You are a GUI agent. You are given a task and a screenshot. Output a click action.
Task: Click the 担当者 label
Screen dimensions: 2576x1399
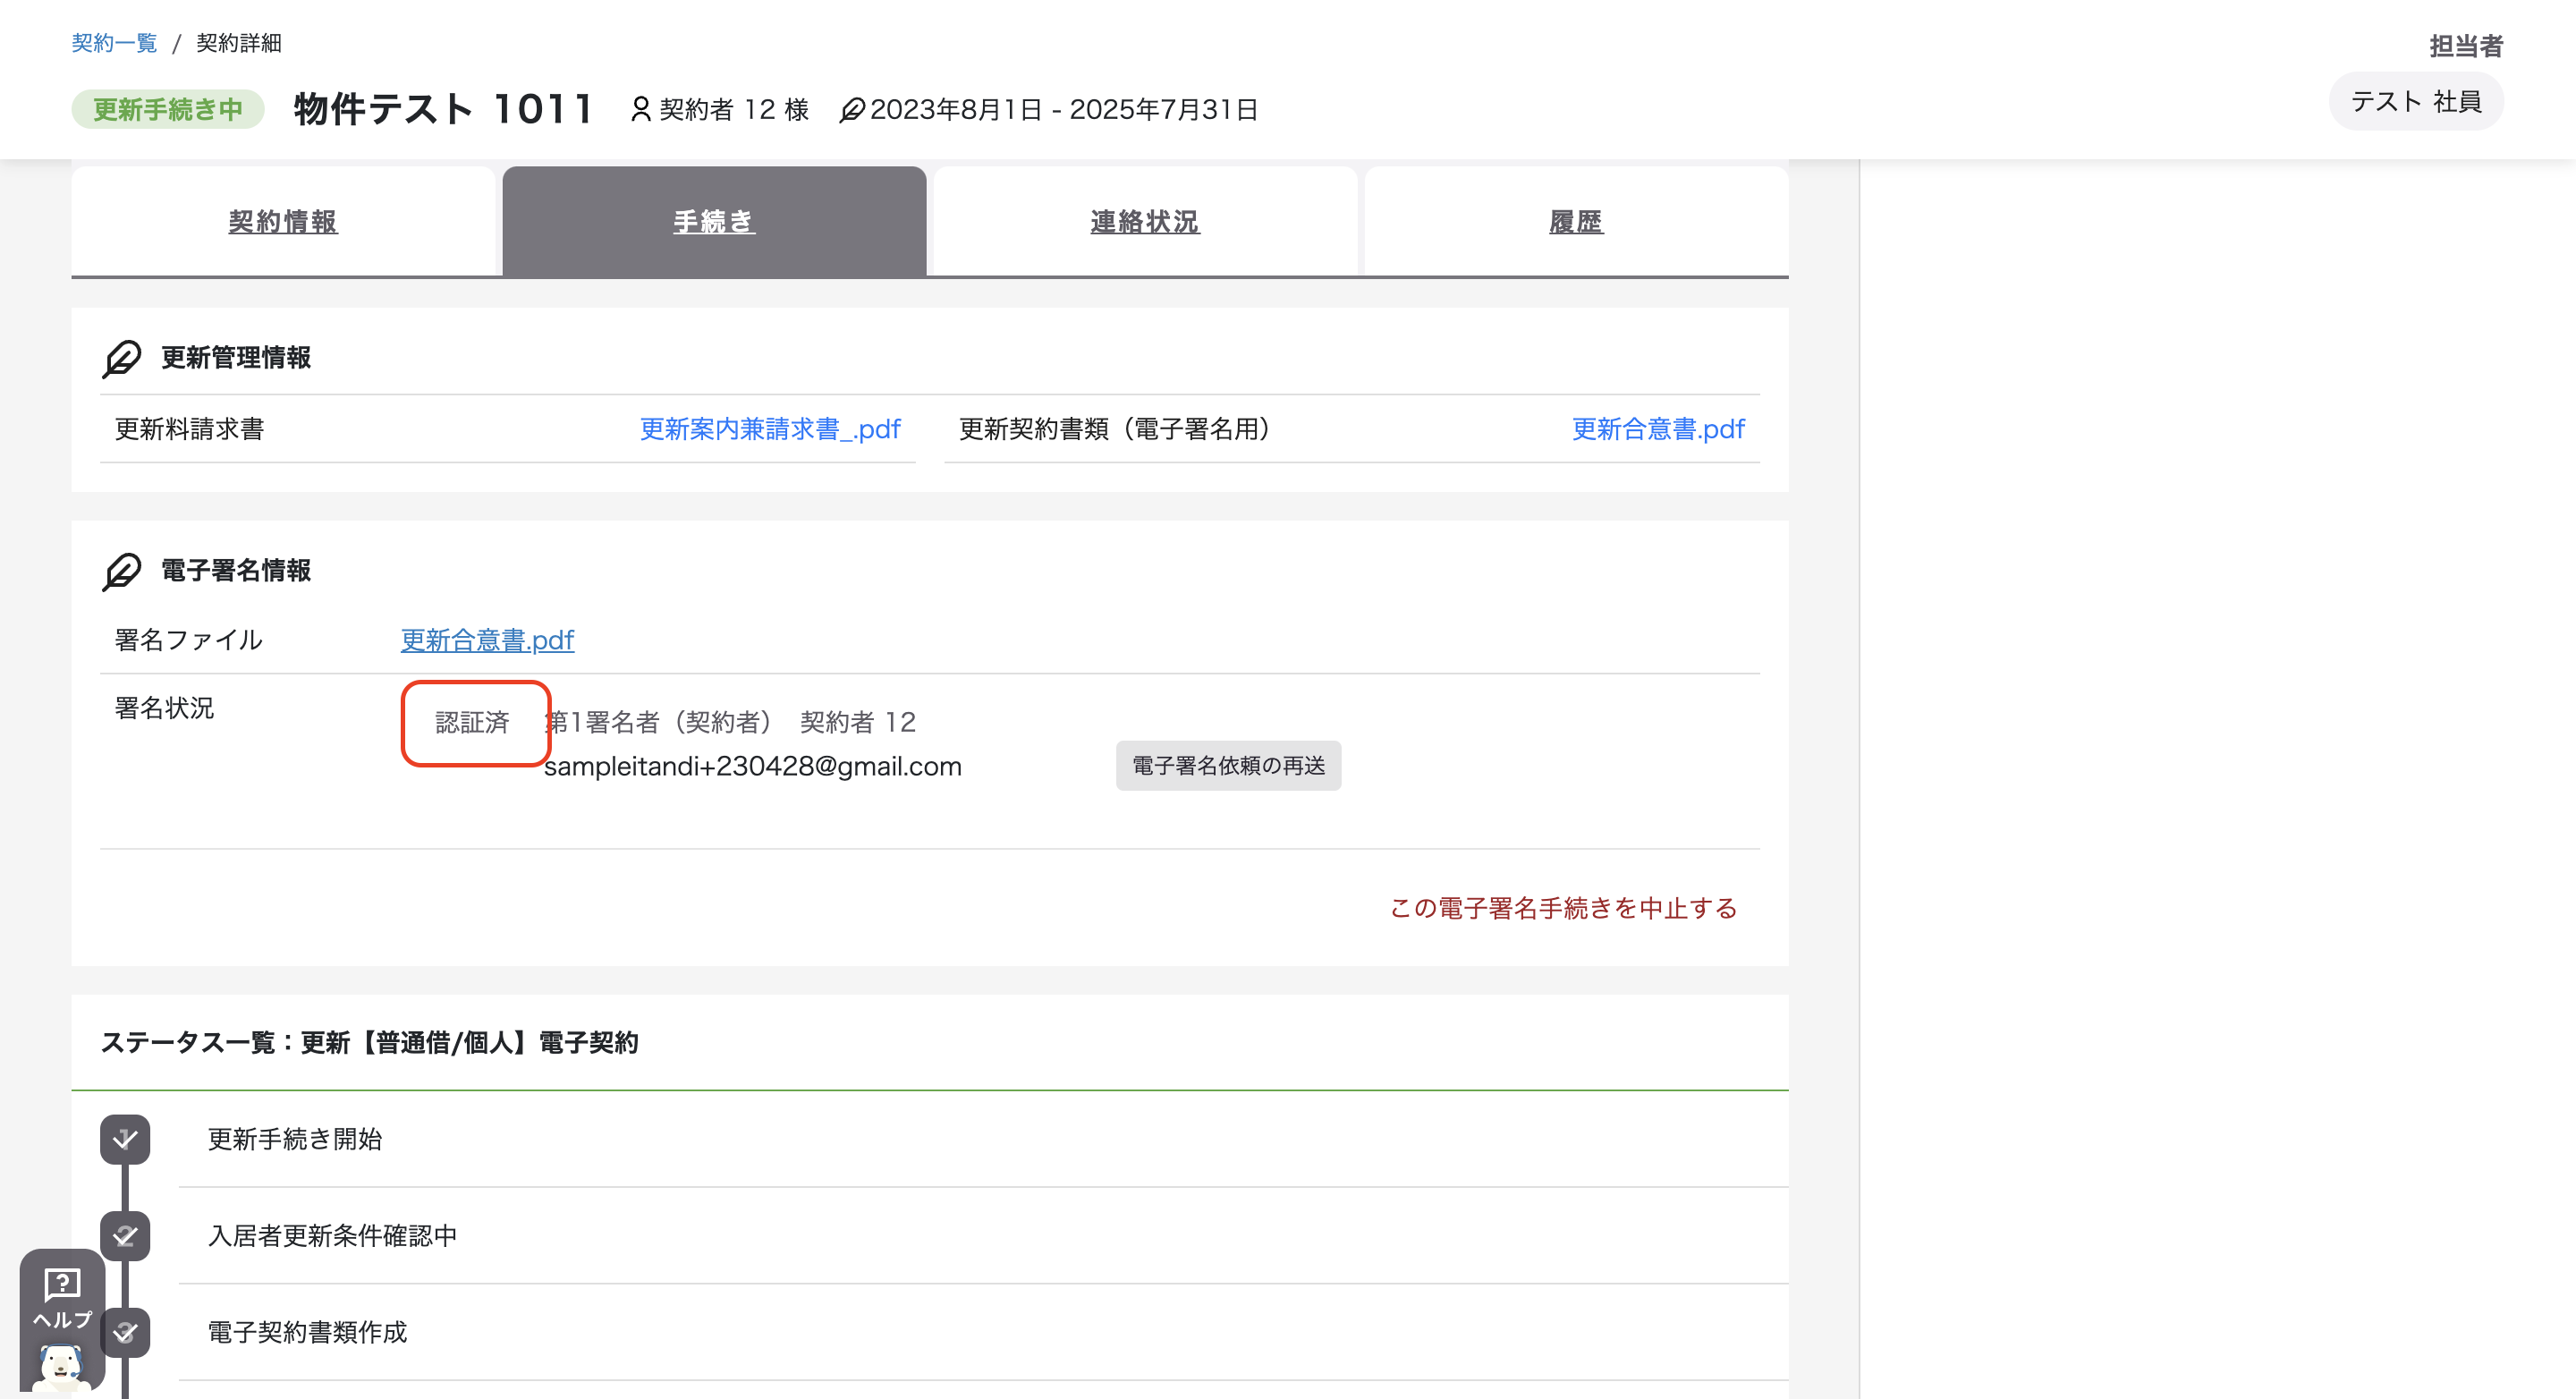(x=2466, y=46)
